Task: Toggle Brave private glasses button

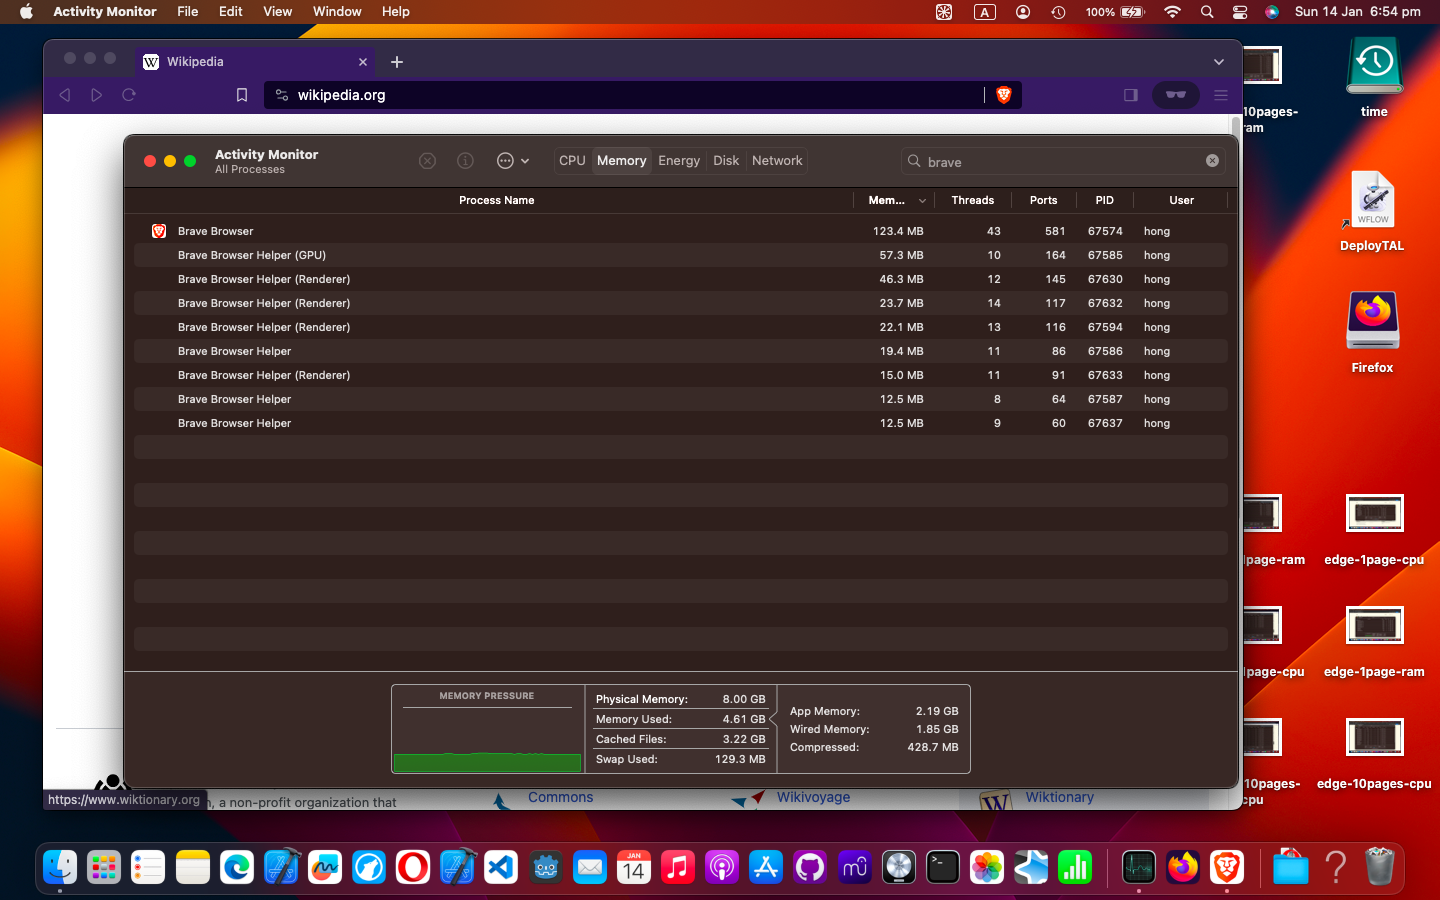Action: [1175, 95]
